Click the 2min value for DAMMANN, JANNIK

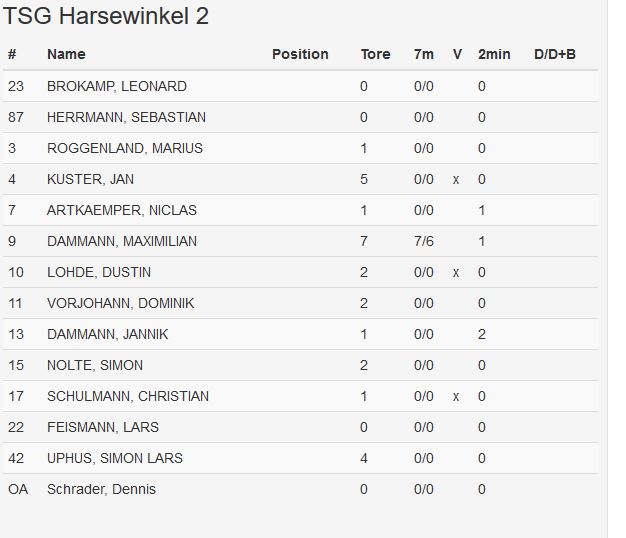pos(482,334)
